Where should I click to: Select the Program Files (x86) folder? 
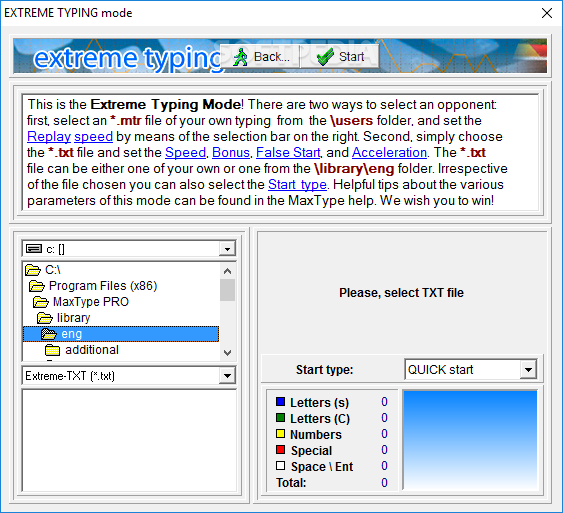tap(103, 286)
